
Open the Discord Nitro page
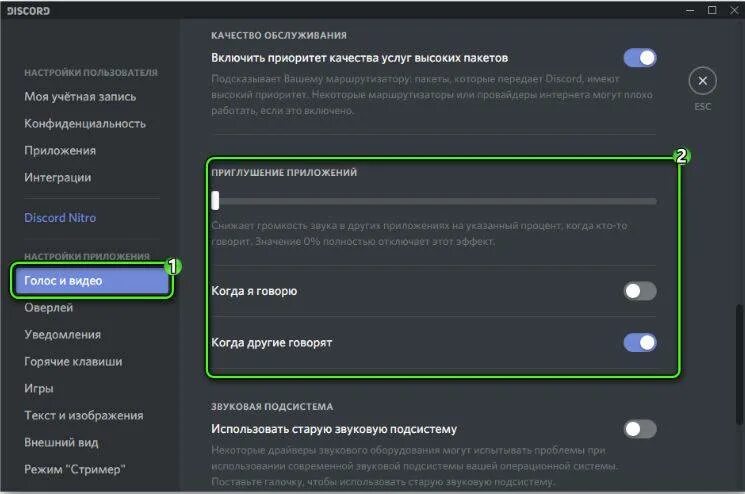coord(60,218)
